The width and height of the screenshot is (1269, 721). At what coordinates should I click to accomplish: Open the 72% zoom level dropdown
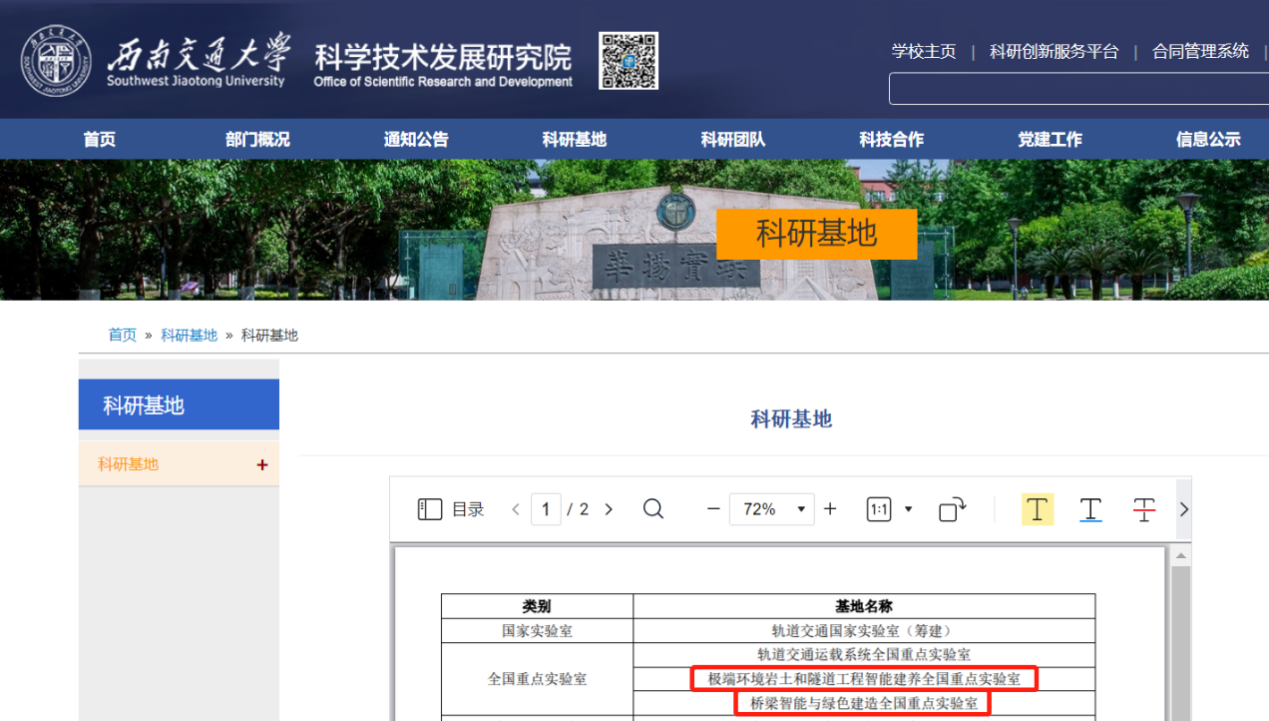(771, 509)
